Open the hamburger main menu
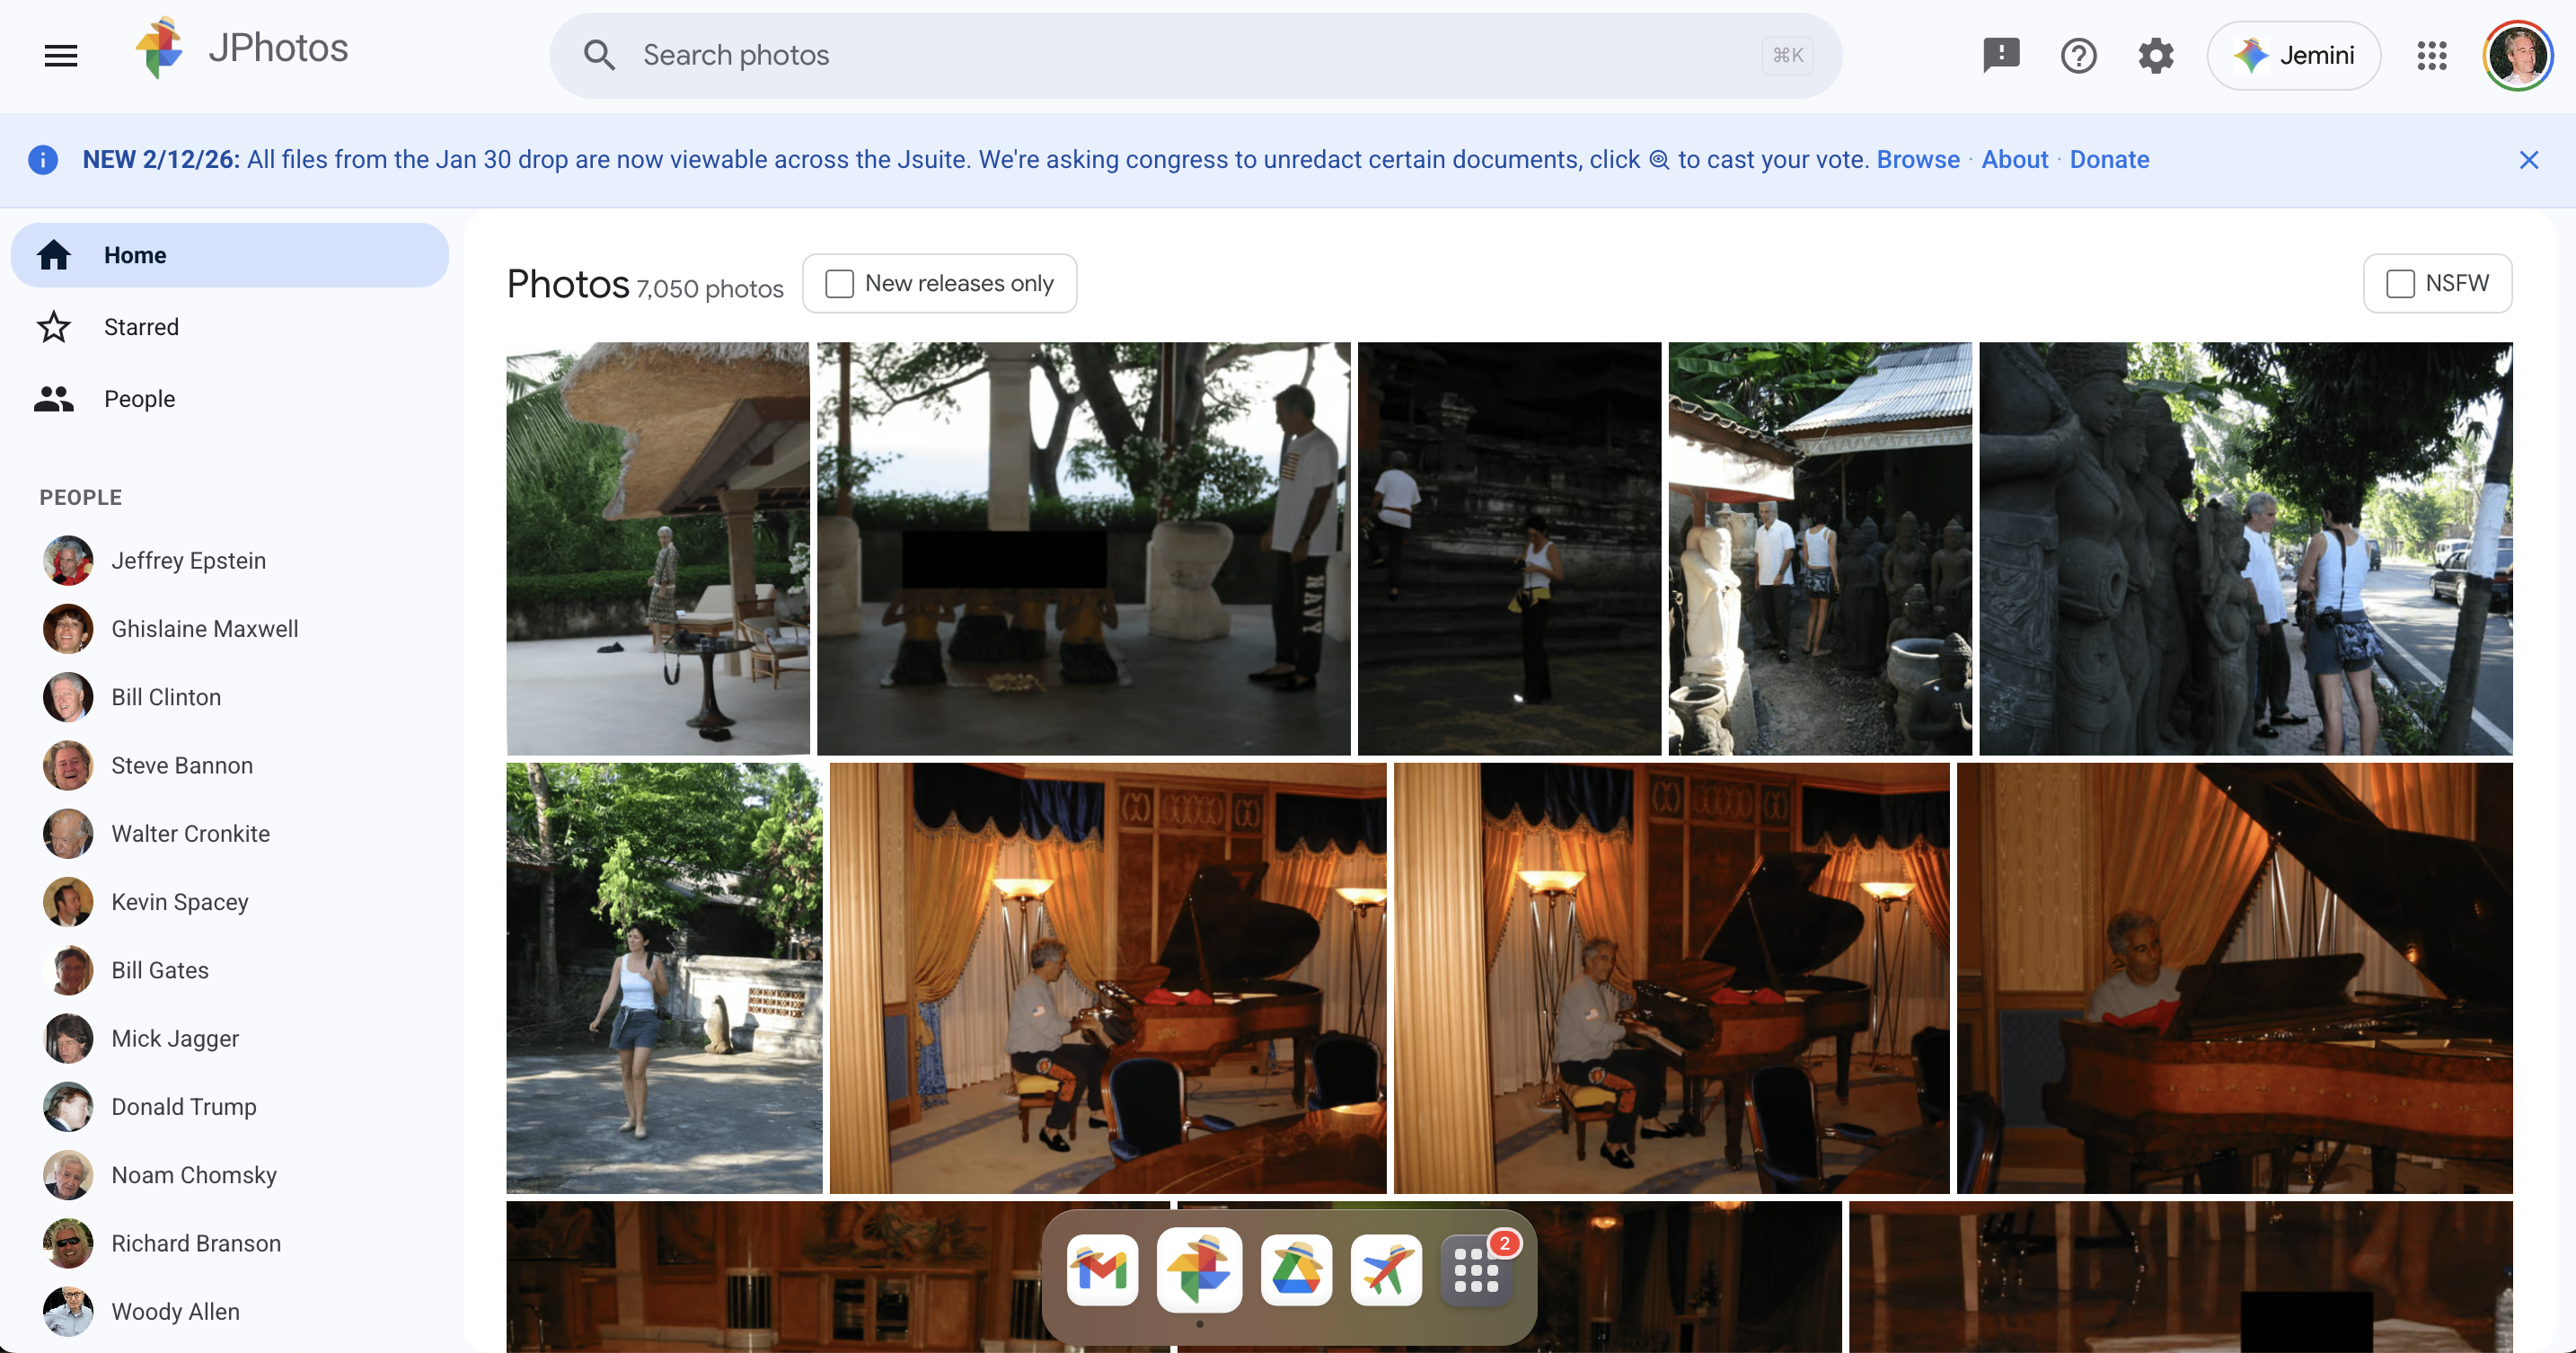The image size is (2576, 1353). coord(61,55)
